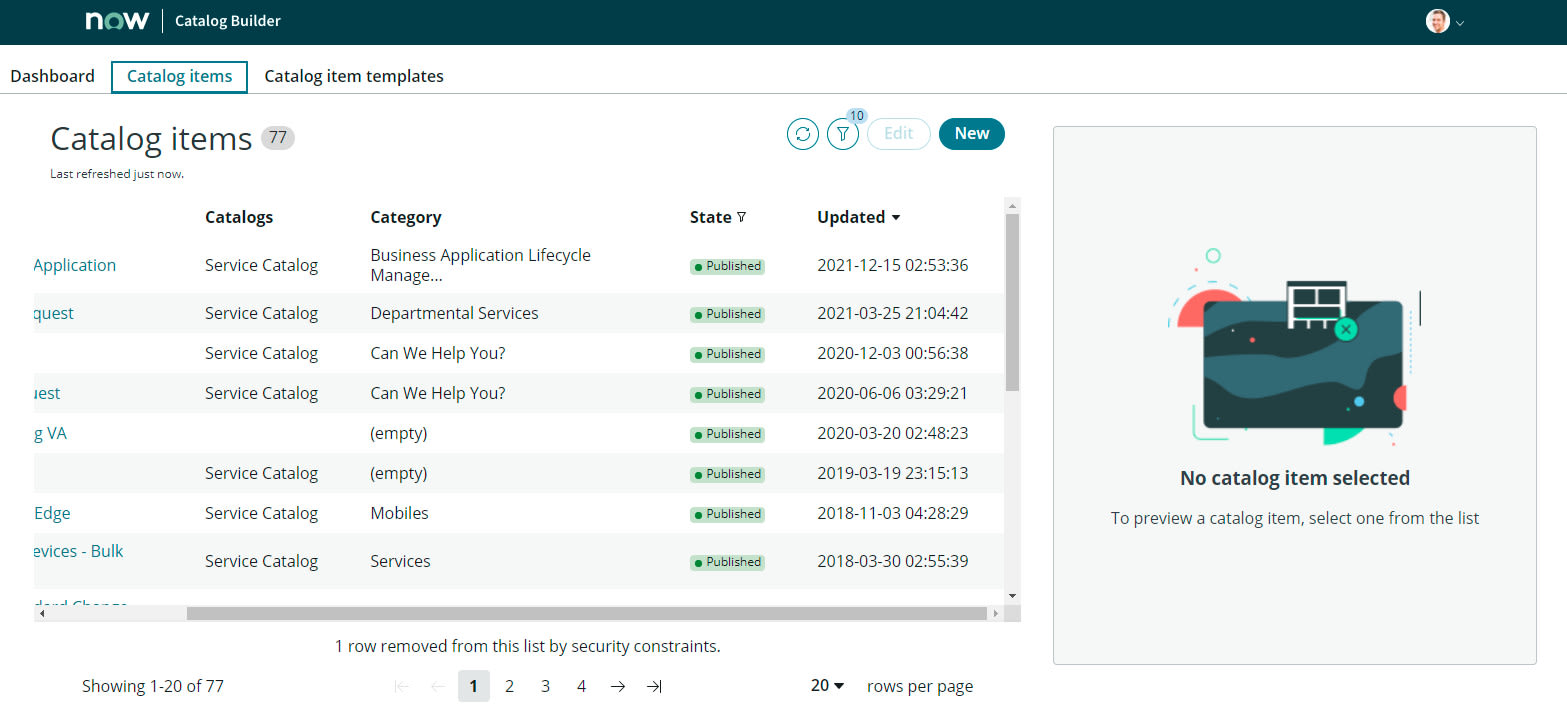The width and height of the screenshot is (1567, 706).
Task: Click the horizontal scrollbar thumb
Action: tap(587, 613)
